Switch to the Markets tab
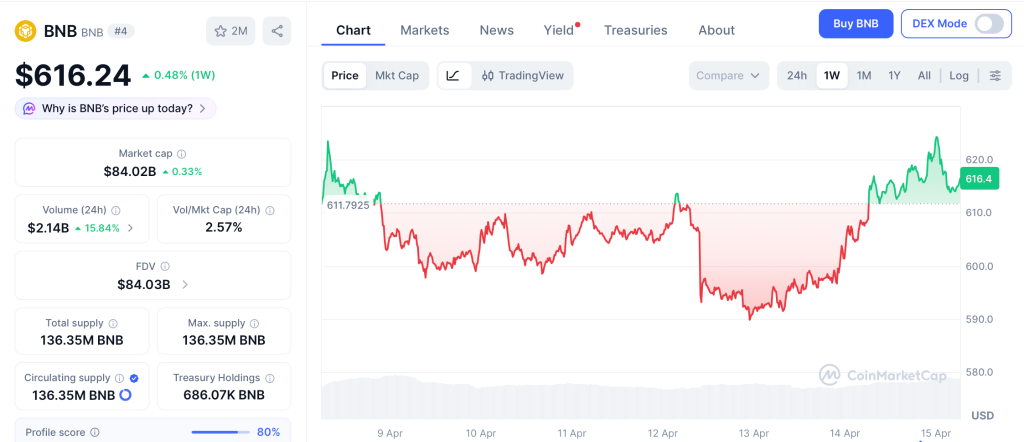The width and height of the screenshot is (1024, 442). pyautogui.click(x=425, y=30)
